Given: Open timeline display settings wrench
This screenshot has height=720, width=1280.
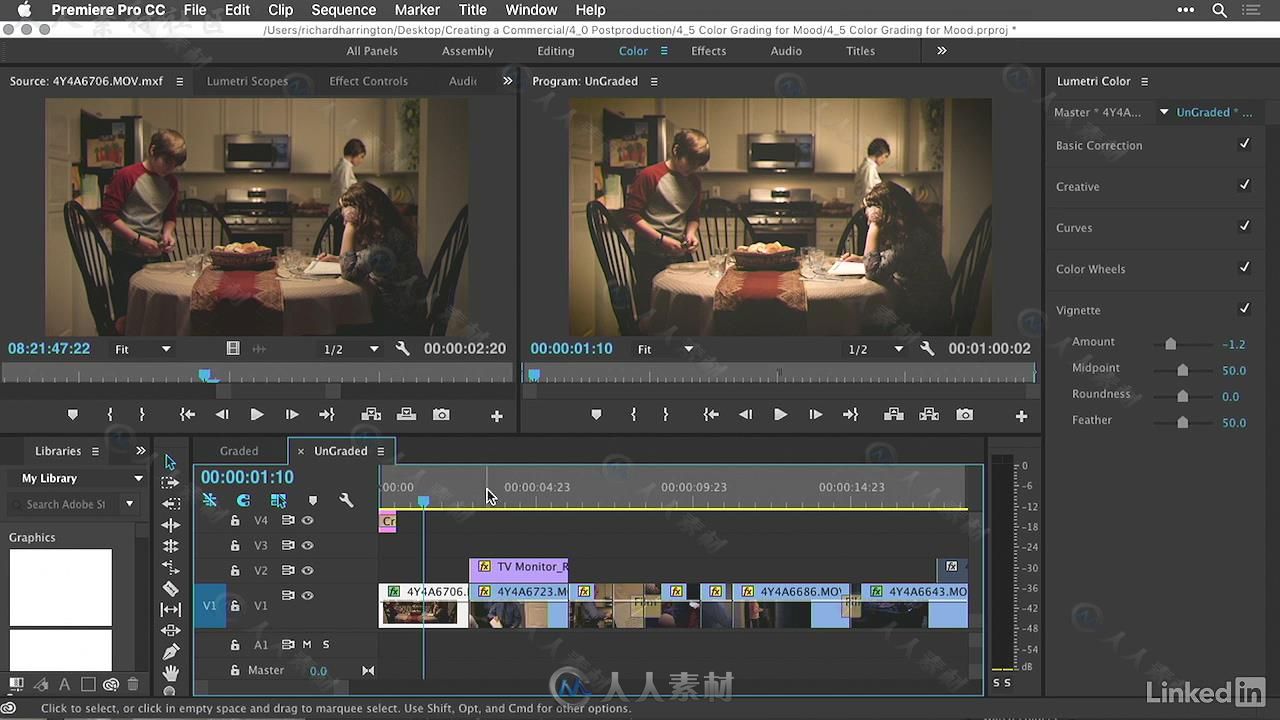Looking at the screenshot, I should [346, 500].
